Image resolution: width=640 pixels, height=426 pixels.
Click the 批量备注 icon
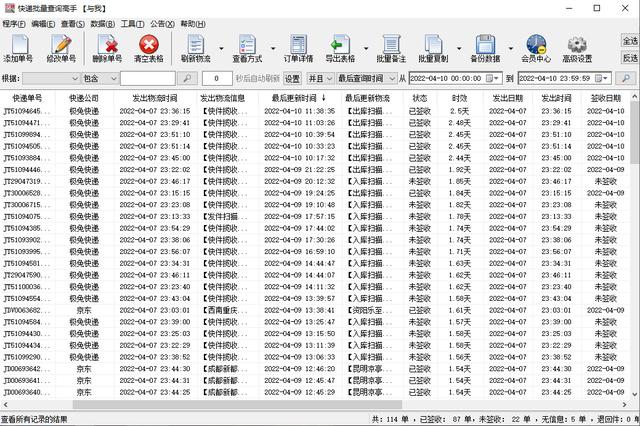tap(391, 48)
